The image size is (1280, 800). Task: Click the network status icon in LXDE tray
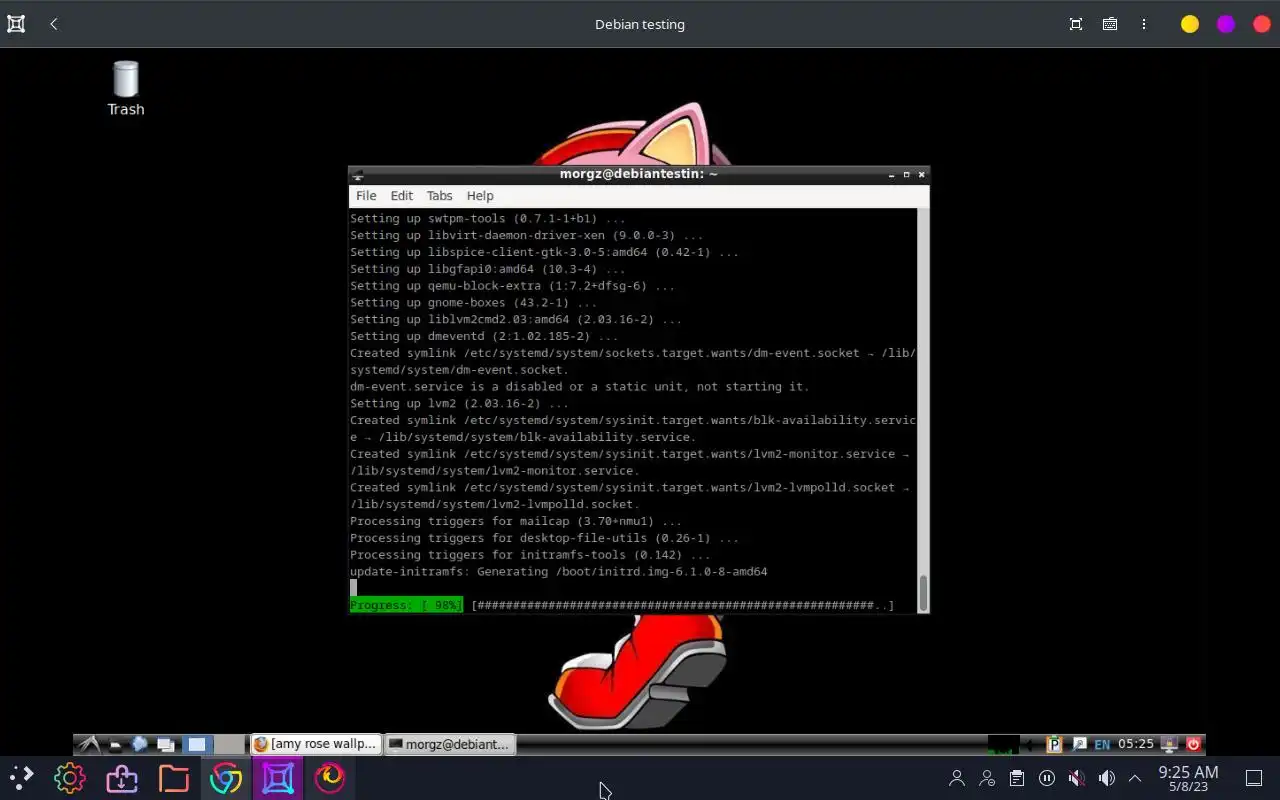[1080, 745]
